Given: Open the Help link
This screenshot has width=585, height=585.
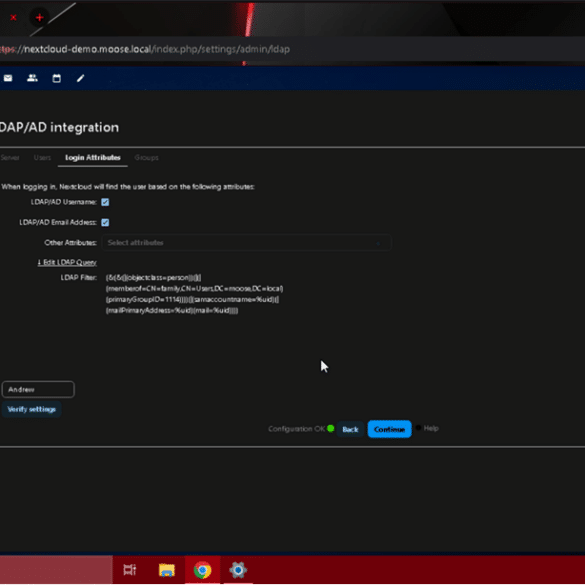Looking at the screenshot, I should click(x=431, y=428).
